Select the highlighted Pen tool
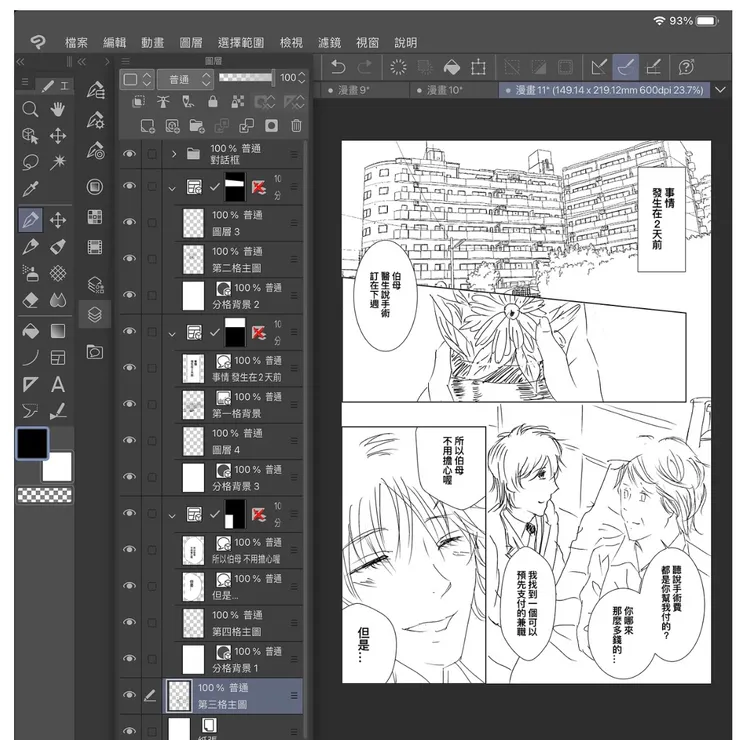This screenshot has width=740, height=740. click(30, 220)
